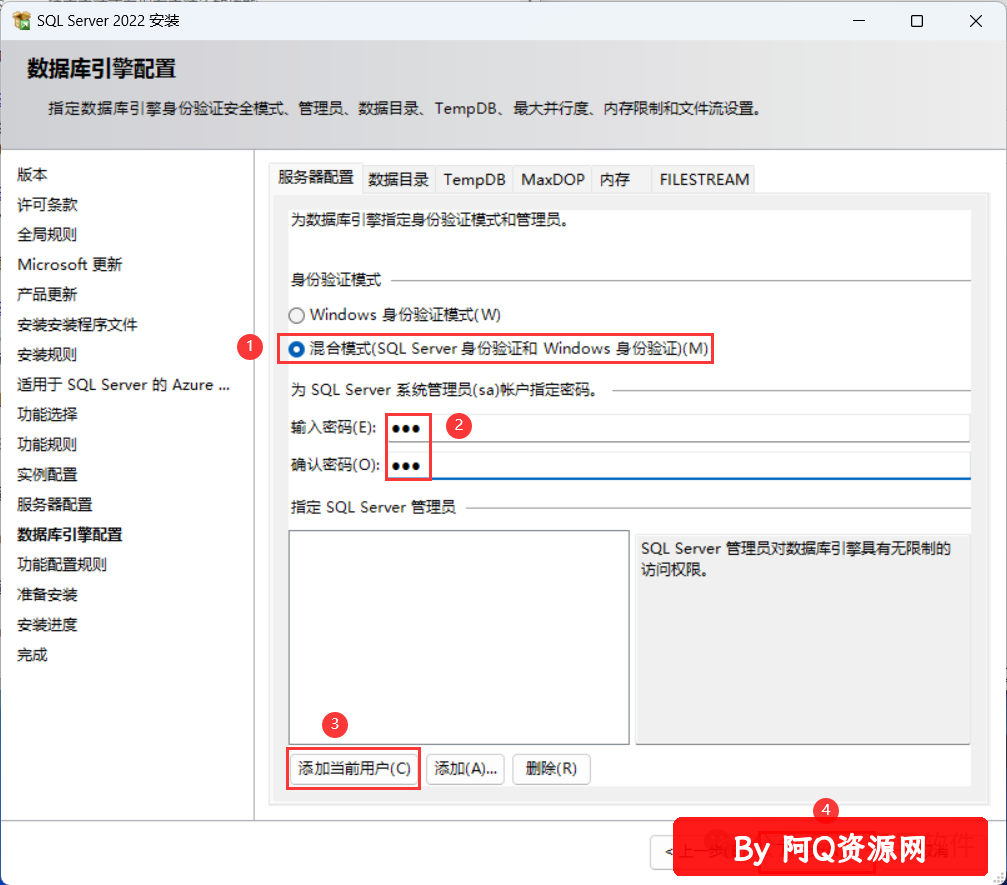Select the 安装安装程序文件 step
The height and width of the screenshot is (885, 1007).
click(77, 325)
